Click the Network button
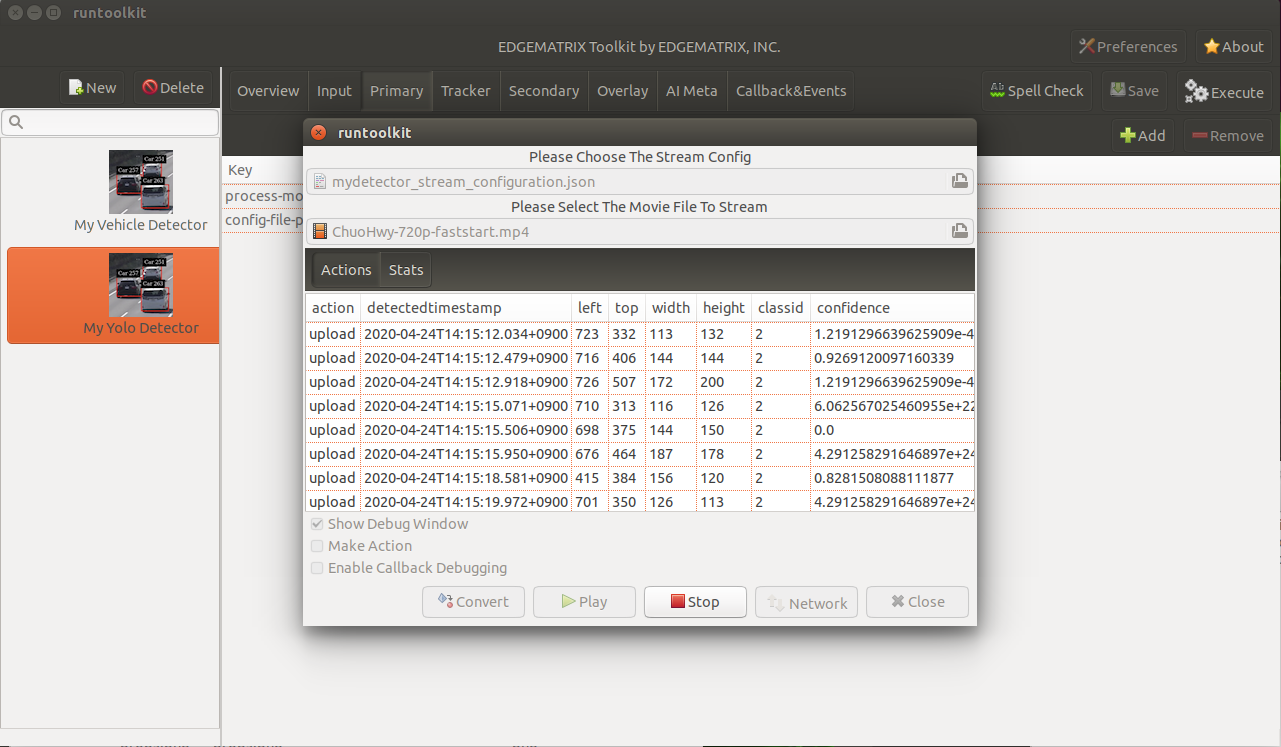The image size is (1281, 747). (x=806, y=602)
